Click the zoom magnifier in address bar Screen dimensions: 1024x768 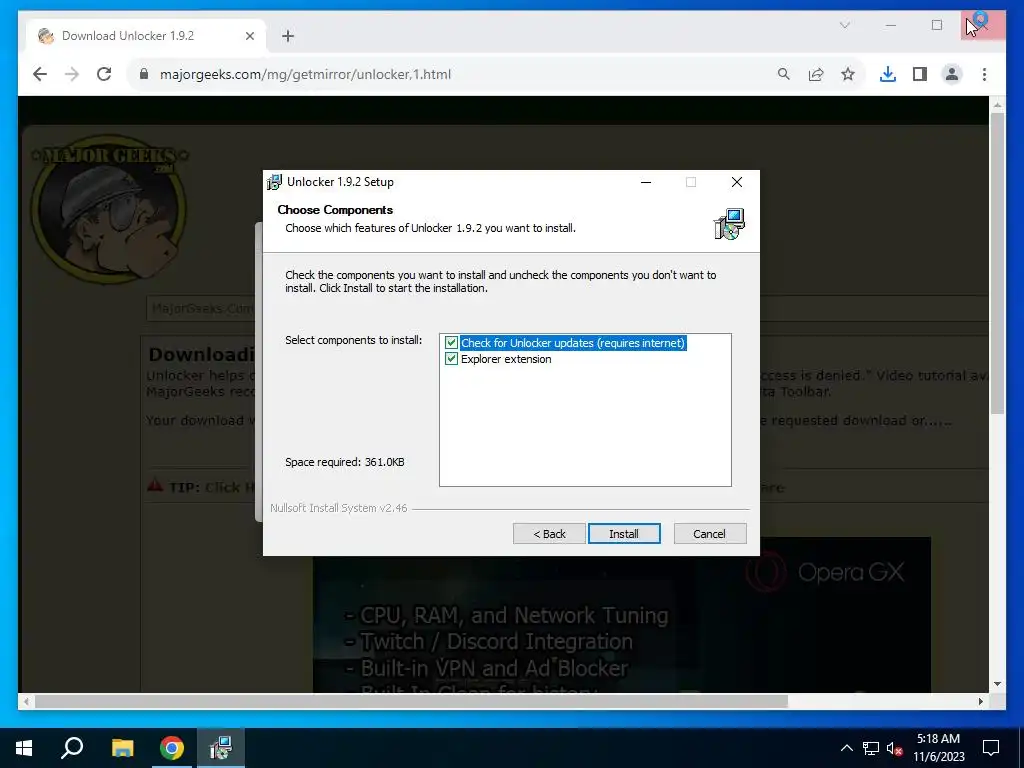pyautogui.click(x=784, y=74)
